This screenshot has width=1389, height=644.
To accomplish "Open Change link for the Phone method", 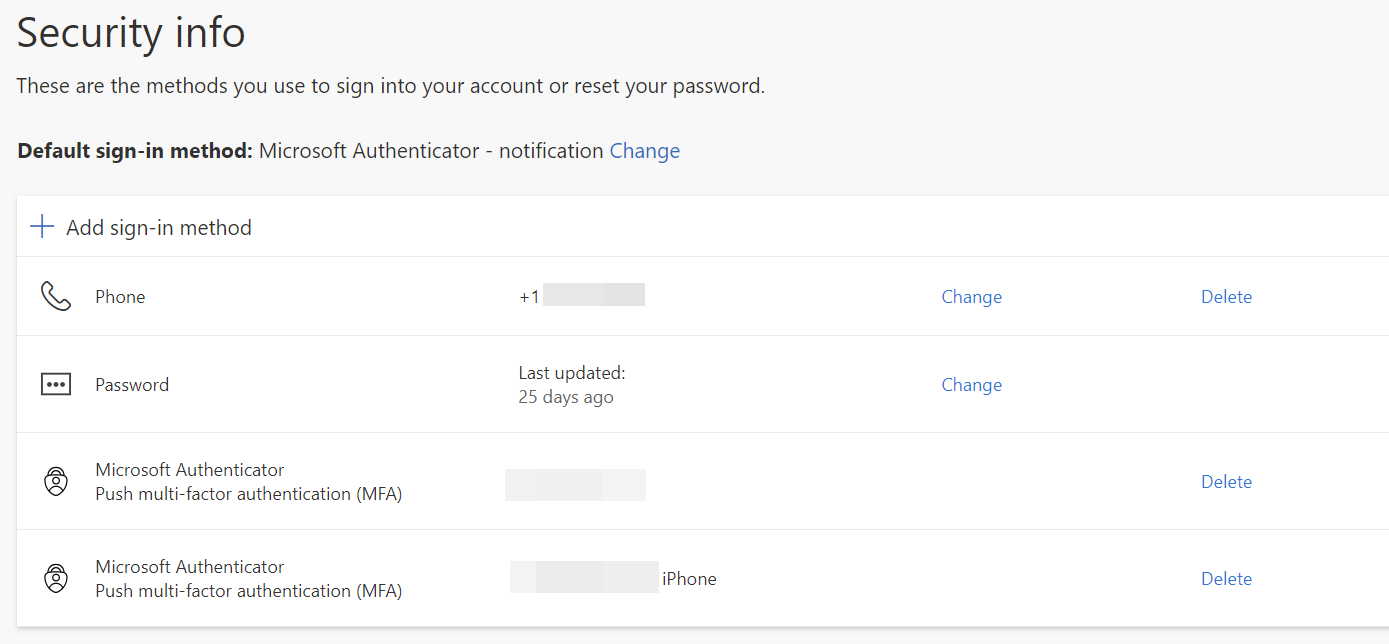I will (971, 297).
